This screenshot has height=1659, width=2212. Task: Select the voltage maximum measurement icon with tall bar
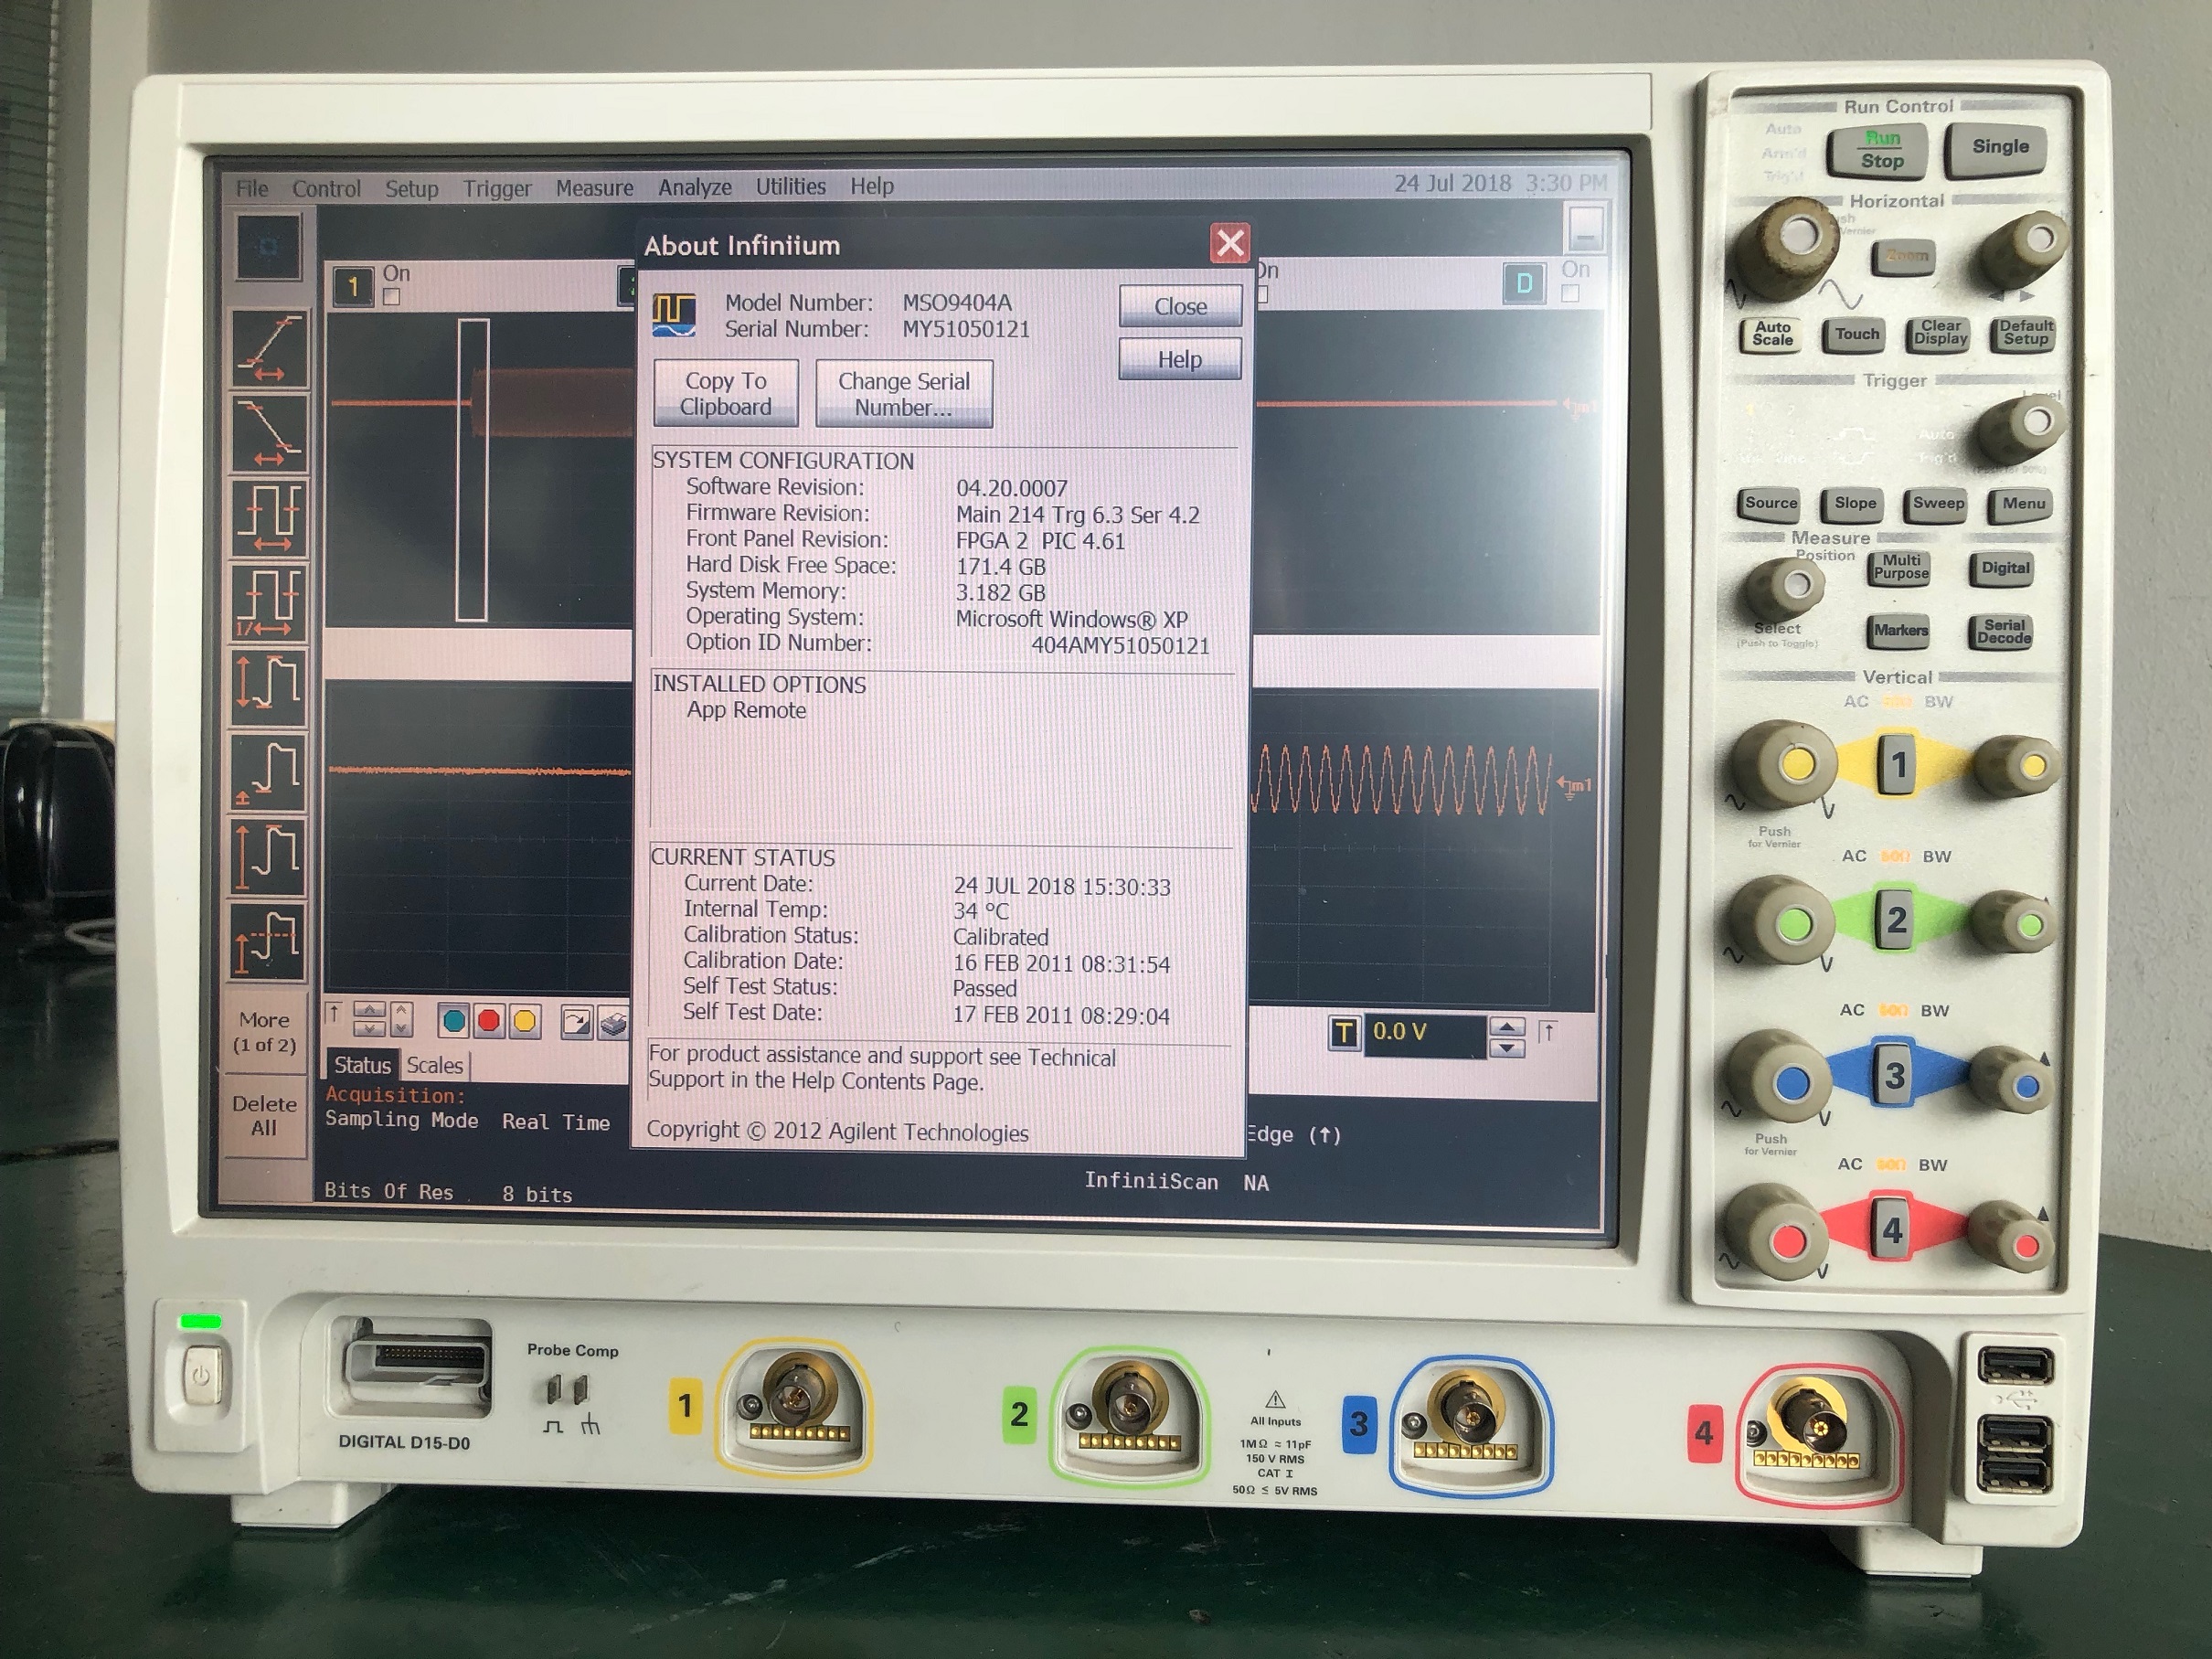click(269, 858)
